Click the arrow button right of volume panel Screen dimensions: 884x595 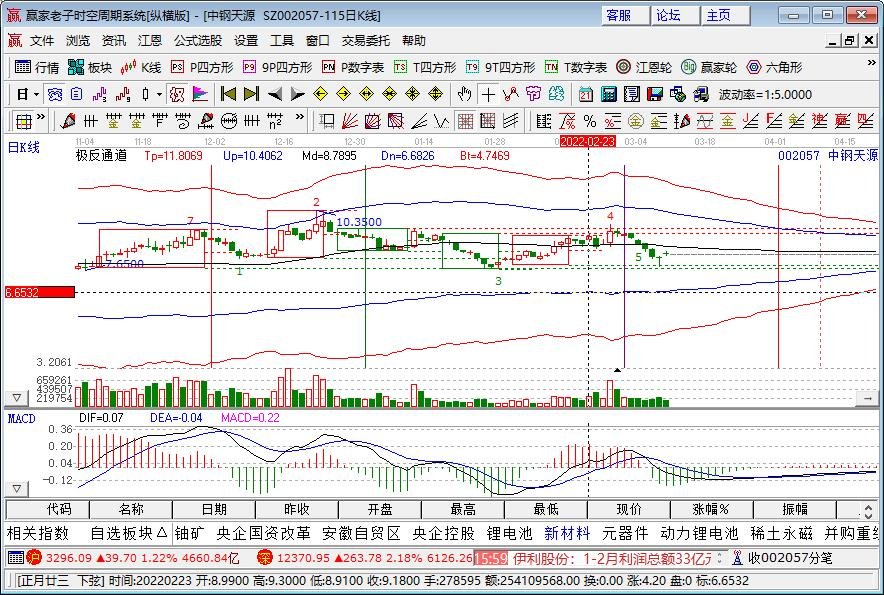(867, 398)
